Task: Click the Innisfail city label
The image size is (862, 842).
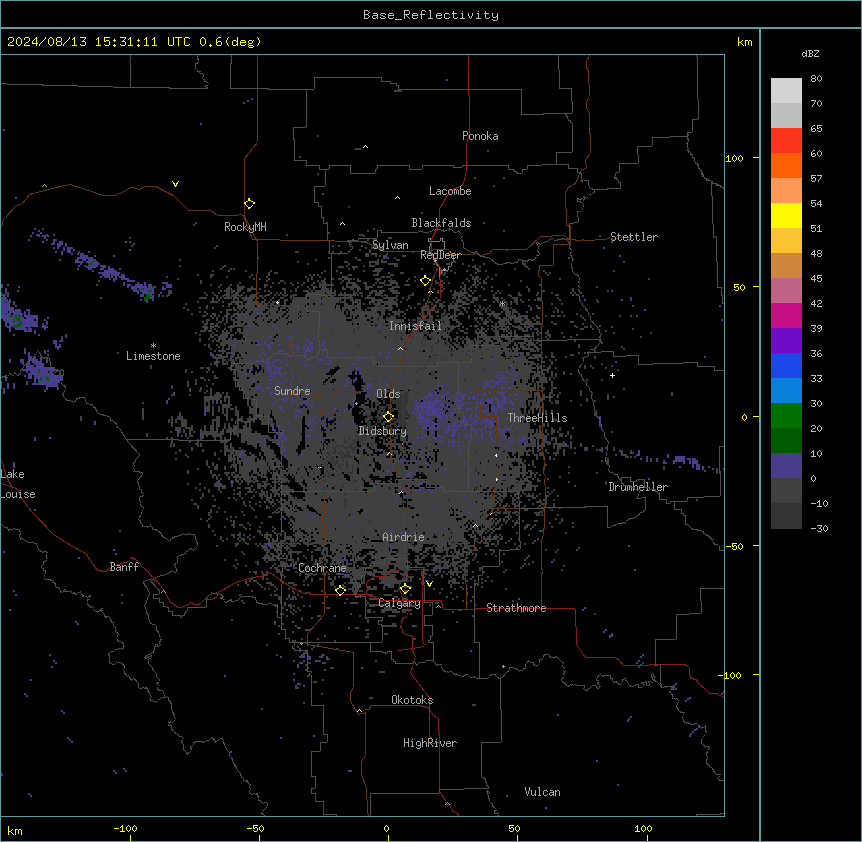Action: click(415, 326)
